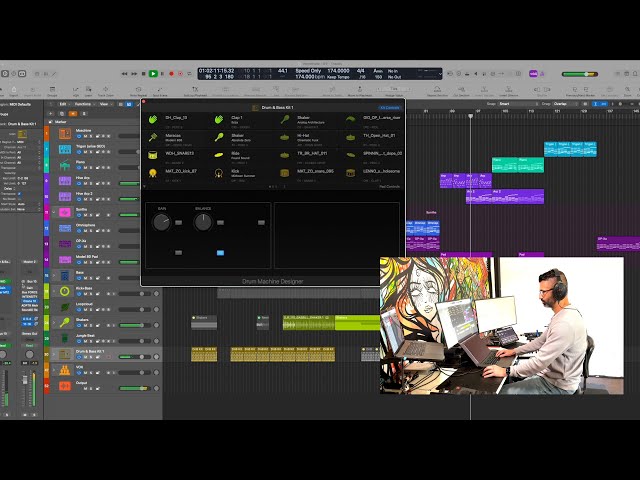
Task: Select the MKT_ZO_snare_095 pad
Action: coord(309,174)
